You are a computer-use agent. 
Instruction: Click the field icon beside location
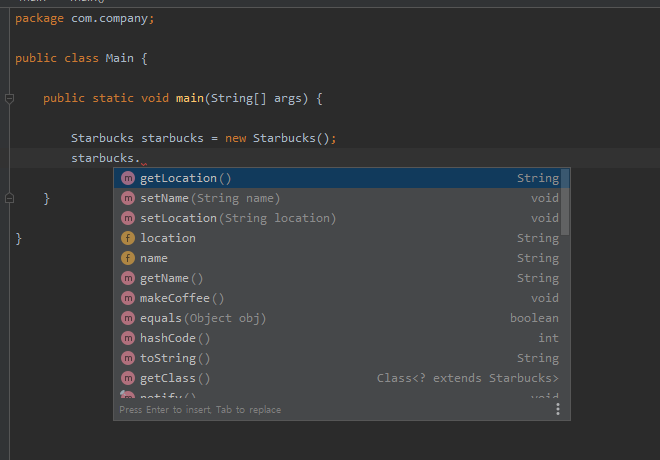(x=128, y=238)
